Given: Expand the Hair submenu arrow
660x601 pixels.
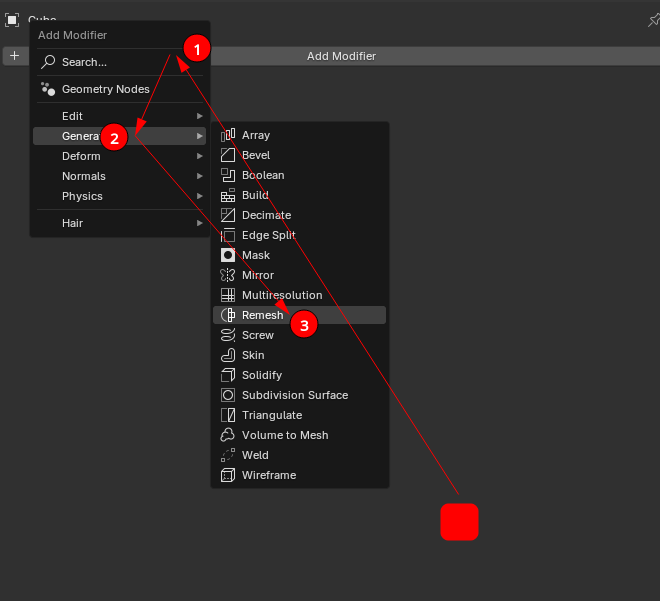Looking at the screenshot, I should [200, 223].
